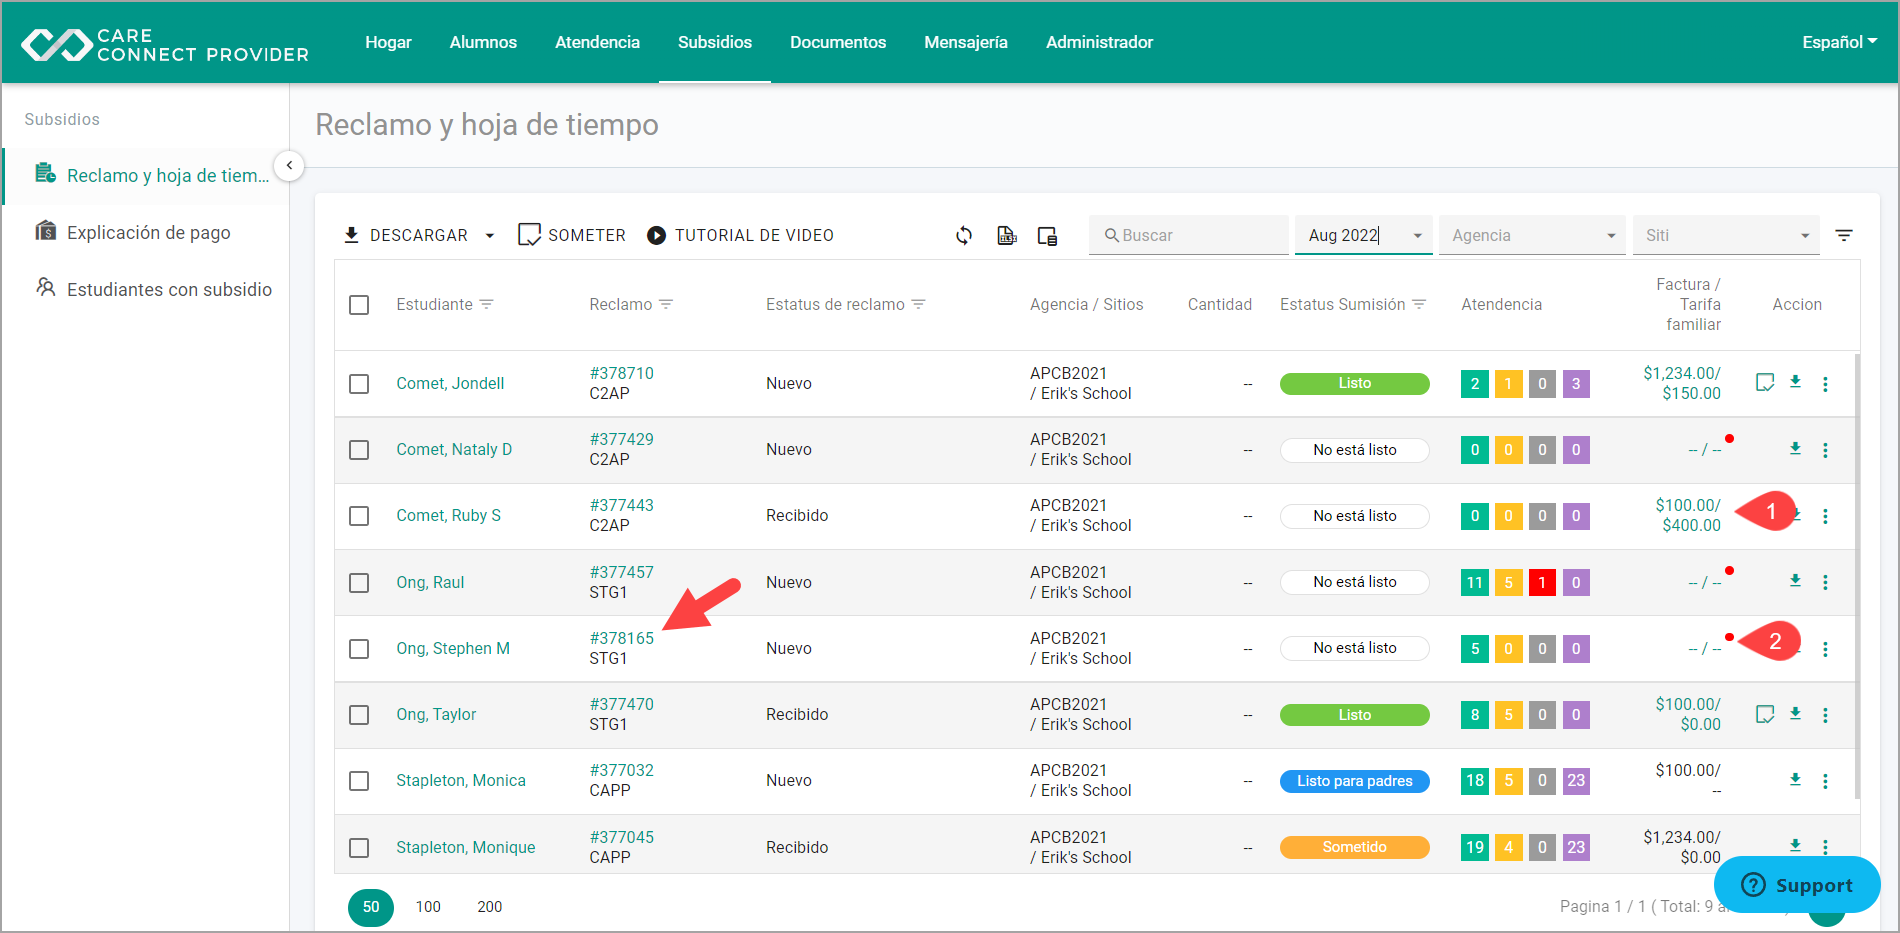Viewport: 1900px width, 933px height.
Task: Open the Agencia dropdown
Action: 1532,235
